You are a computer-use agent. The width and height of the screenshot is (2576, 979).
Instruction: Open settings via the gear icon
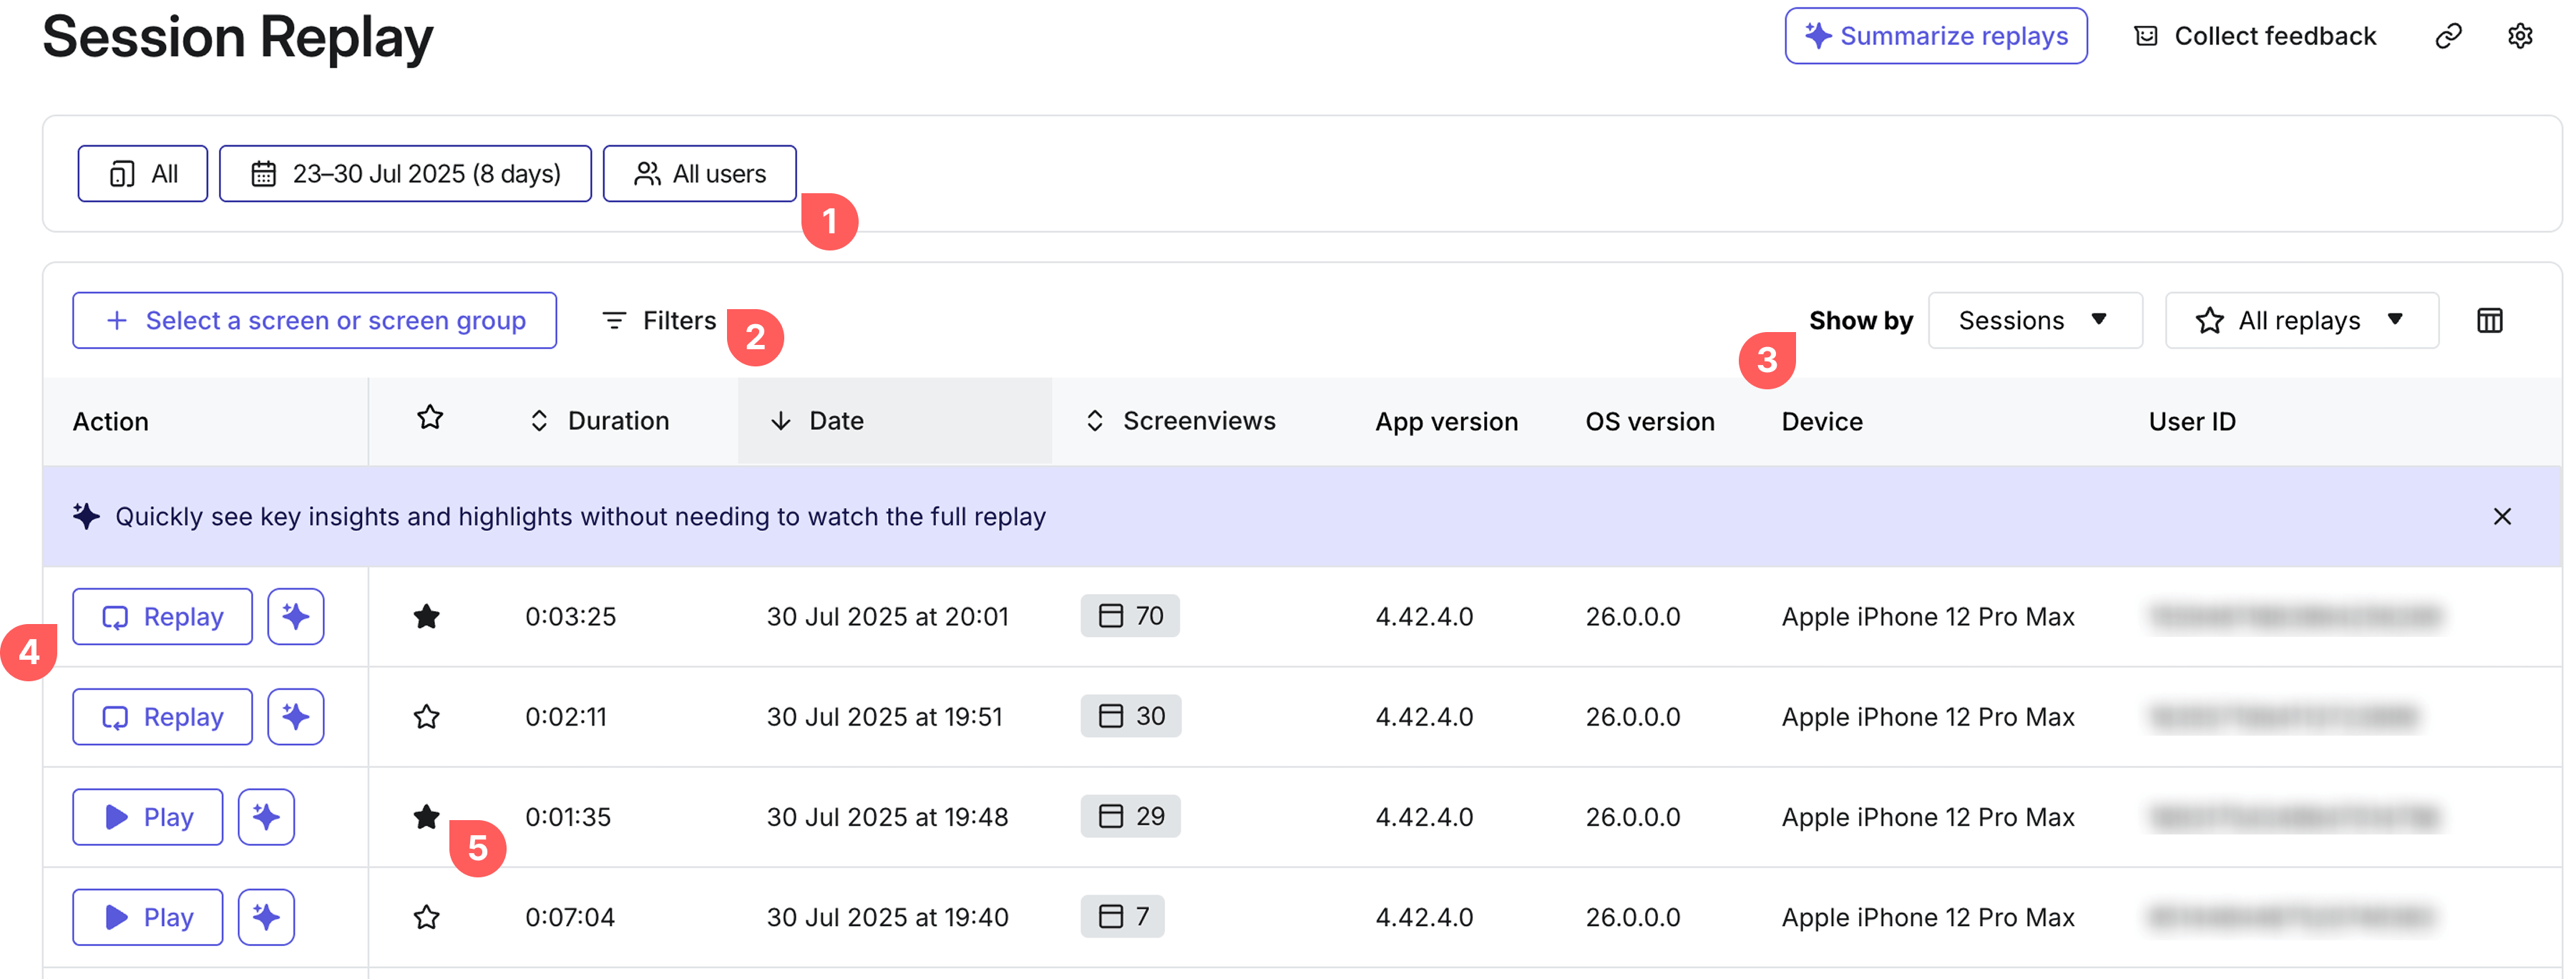tap(2520, 36)
